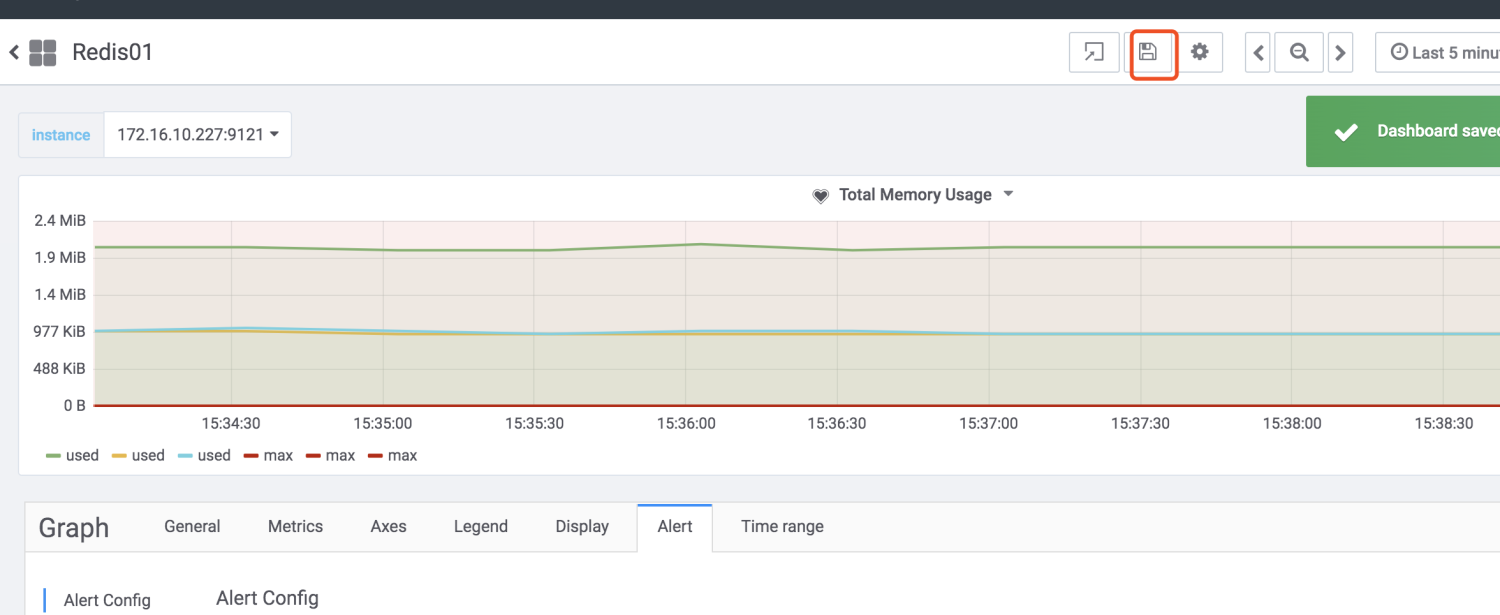The width and height of the screenshot is (1500, 615).
Task: Click the Redis01 dashboard grid icon
Action: [43, 52]
